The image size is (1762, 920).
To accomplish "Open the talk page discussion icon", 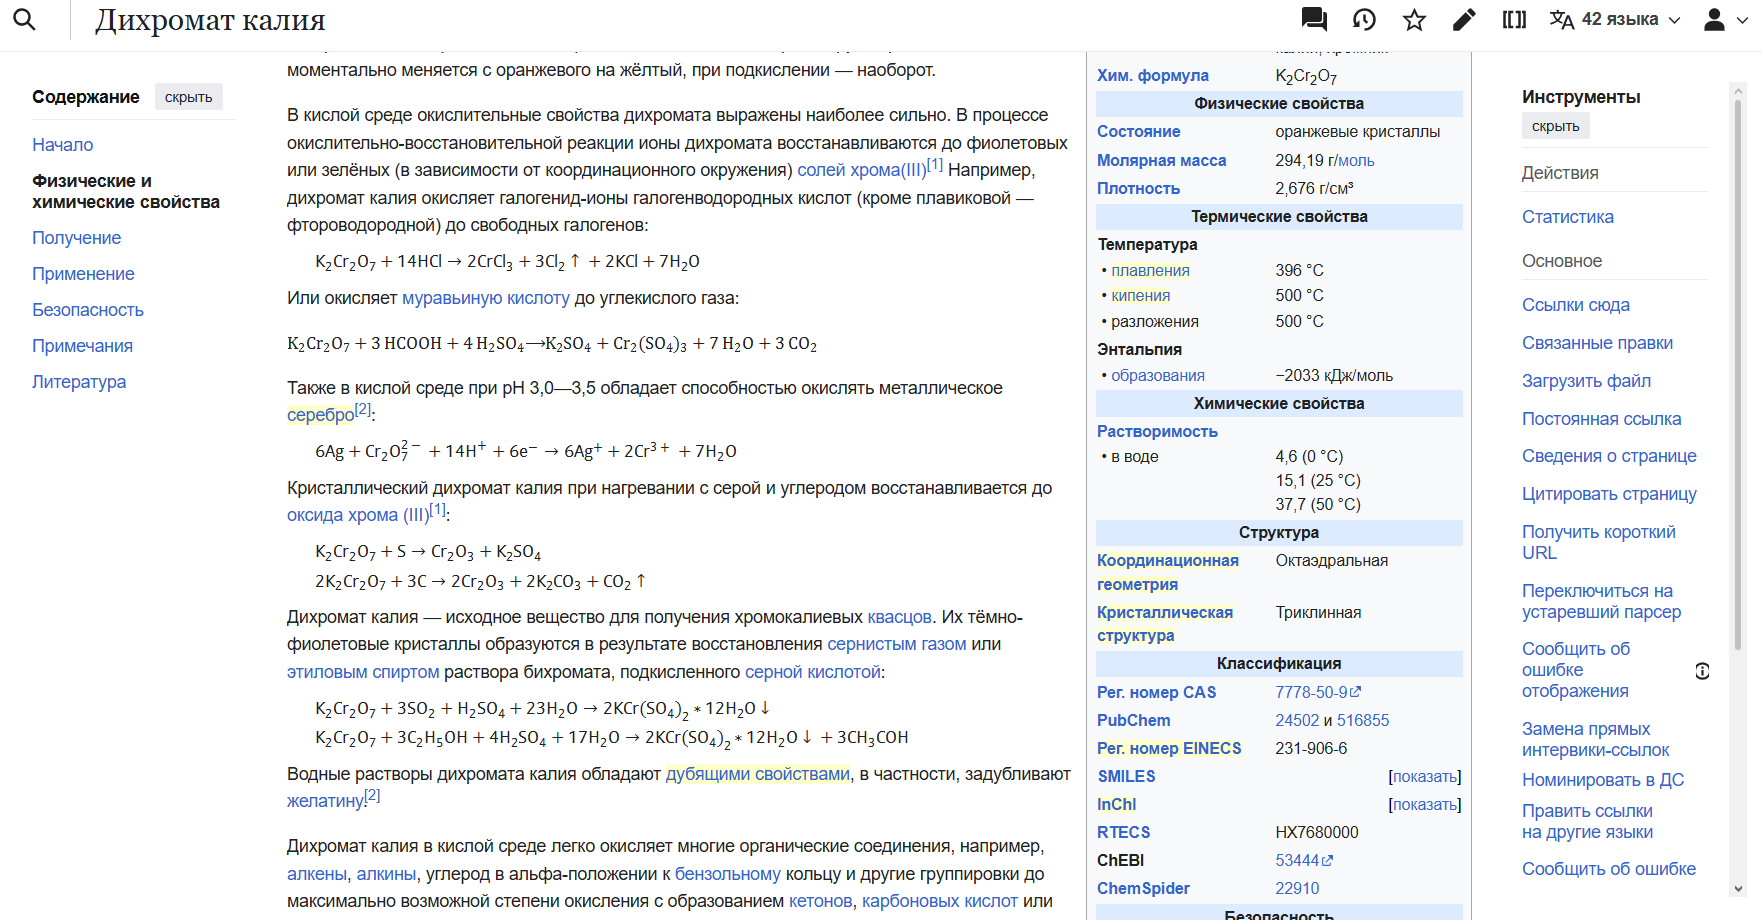I will coord(1314,20).
